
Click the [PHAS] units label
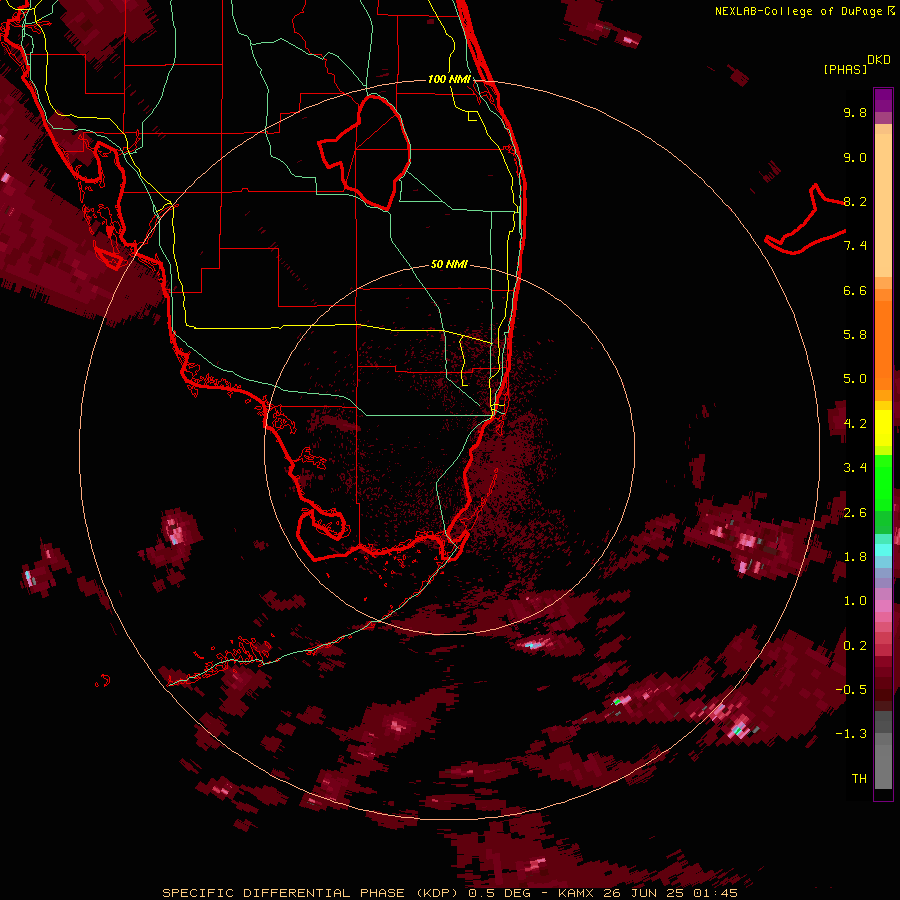pos(845,70)
